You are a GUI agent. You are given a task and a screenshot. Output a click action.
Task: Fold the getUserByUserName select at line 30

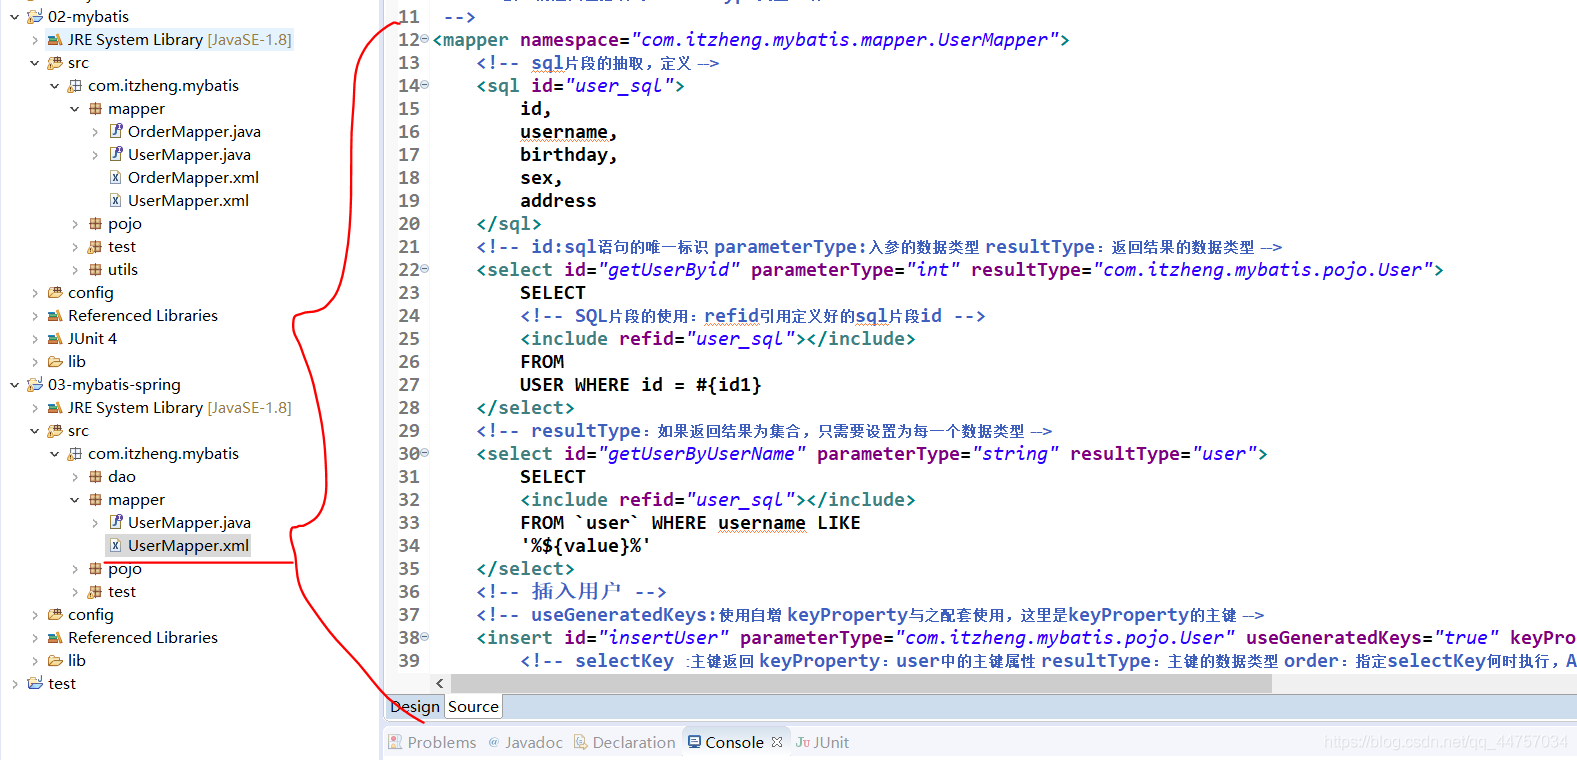click(424, 453)
